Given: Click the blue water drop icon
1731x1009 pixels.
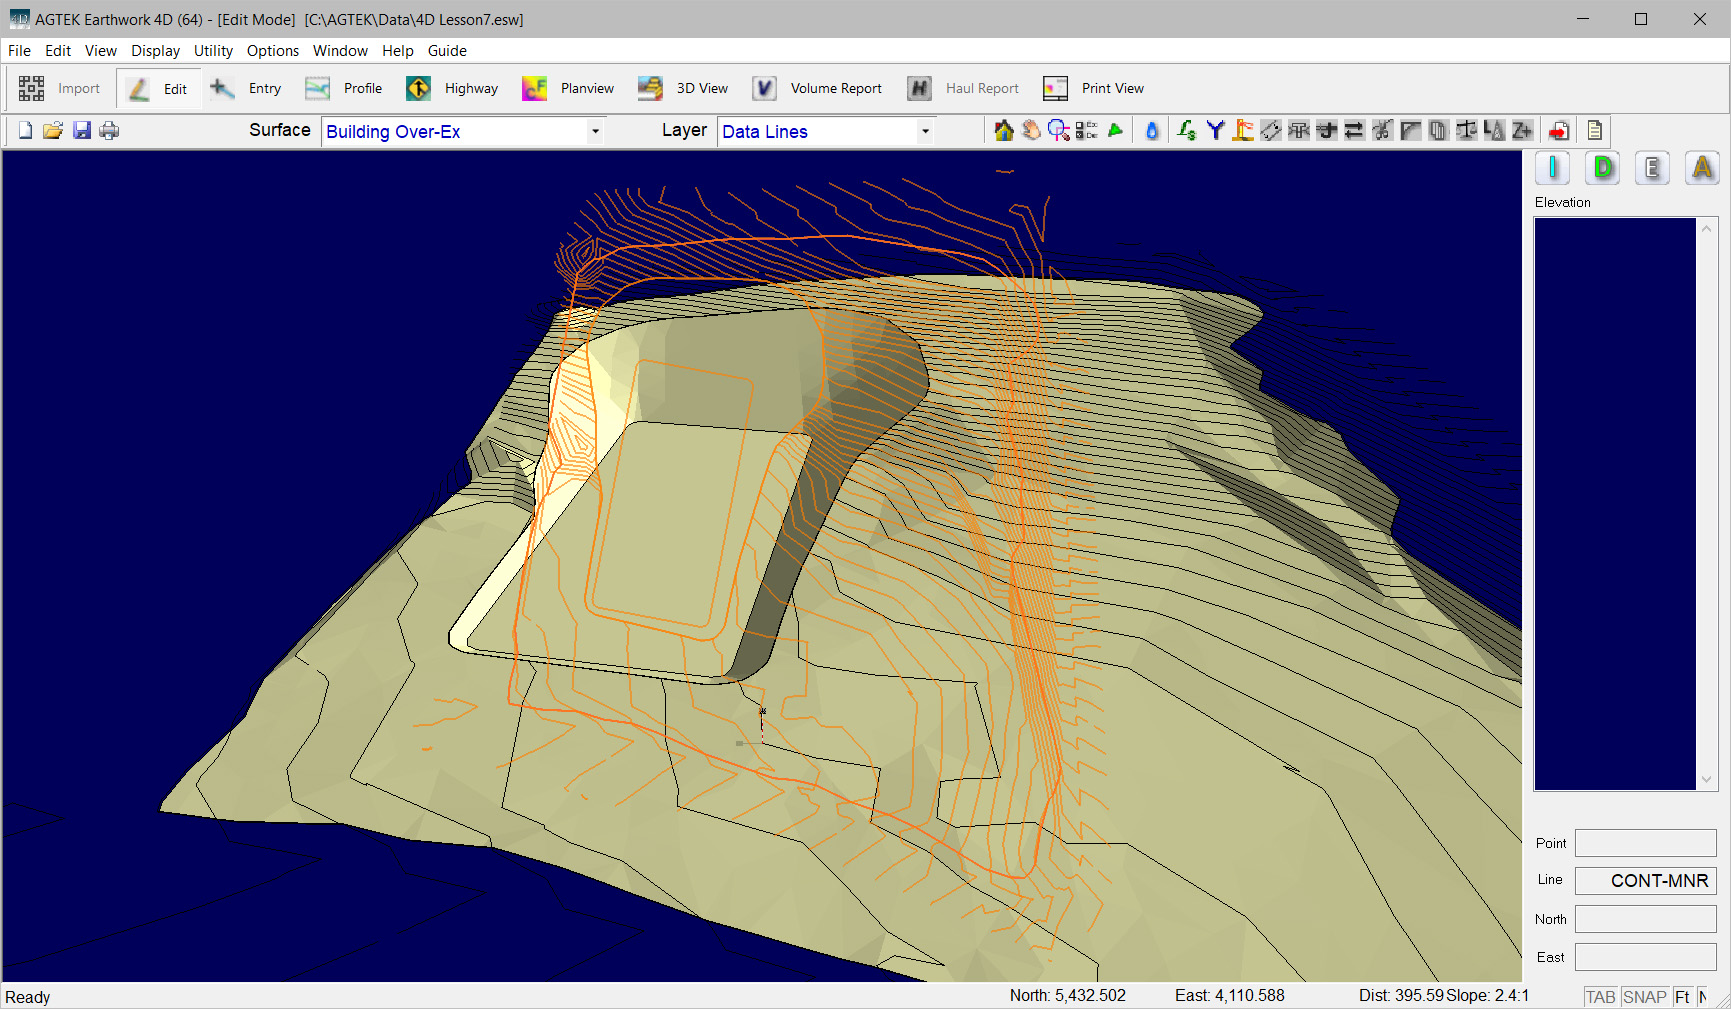Looking at the screenshot, I should (x=1152, y=131).
